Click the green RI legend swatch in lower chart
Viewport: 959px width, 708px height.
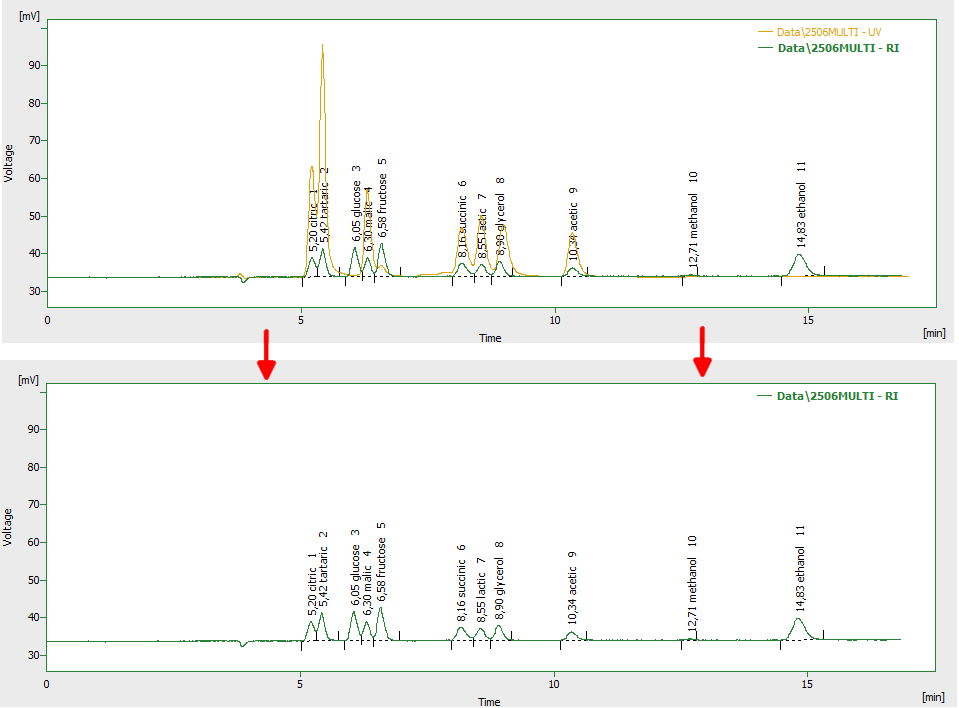(766, 396)
